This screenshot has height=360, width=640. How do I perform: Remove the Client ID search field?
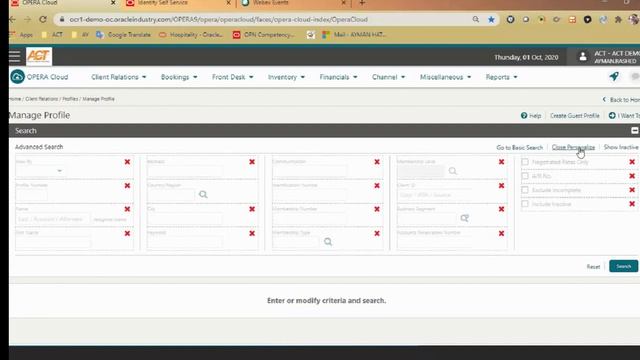tap(501, 186)
